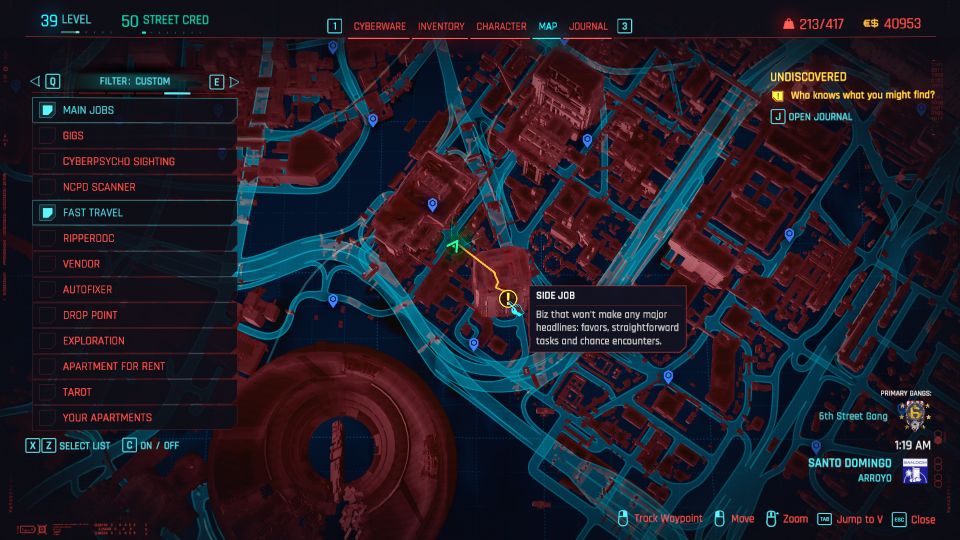Click the J key icon
Viewport: 960px width, 540px height.
pos(778,116)
